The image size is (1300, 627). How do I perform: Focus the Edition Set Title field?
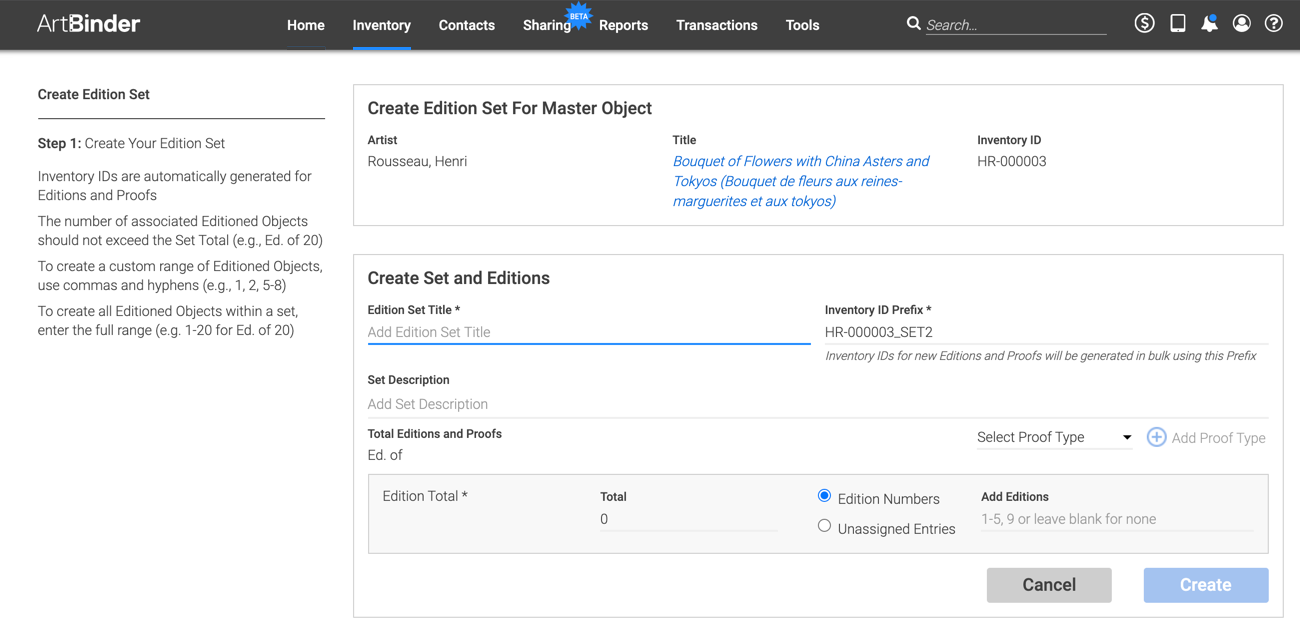click(x=589, y=332)
